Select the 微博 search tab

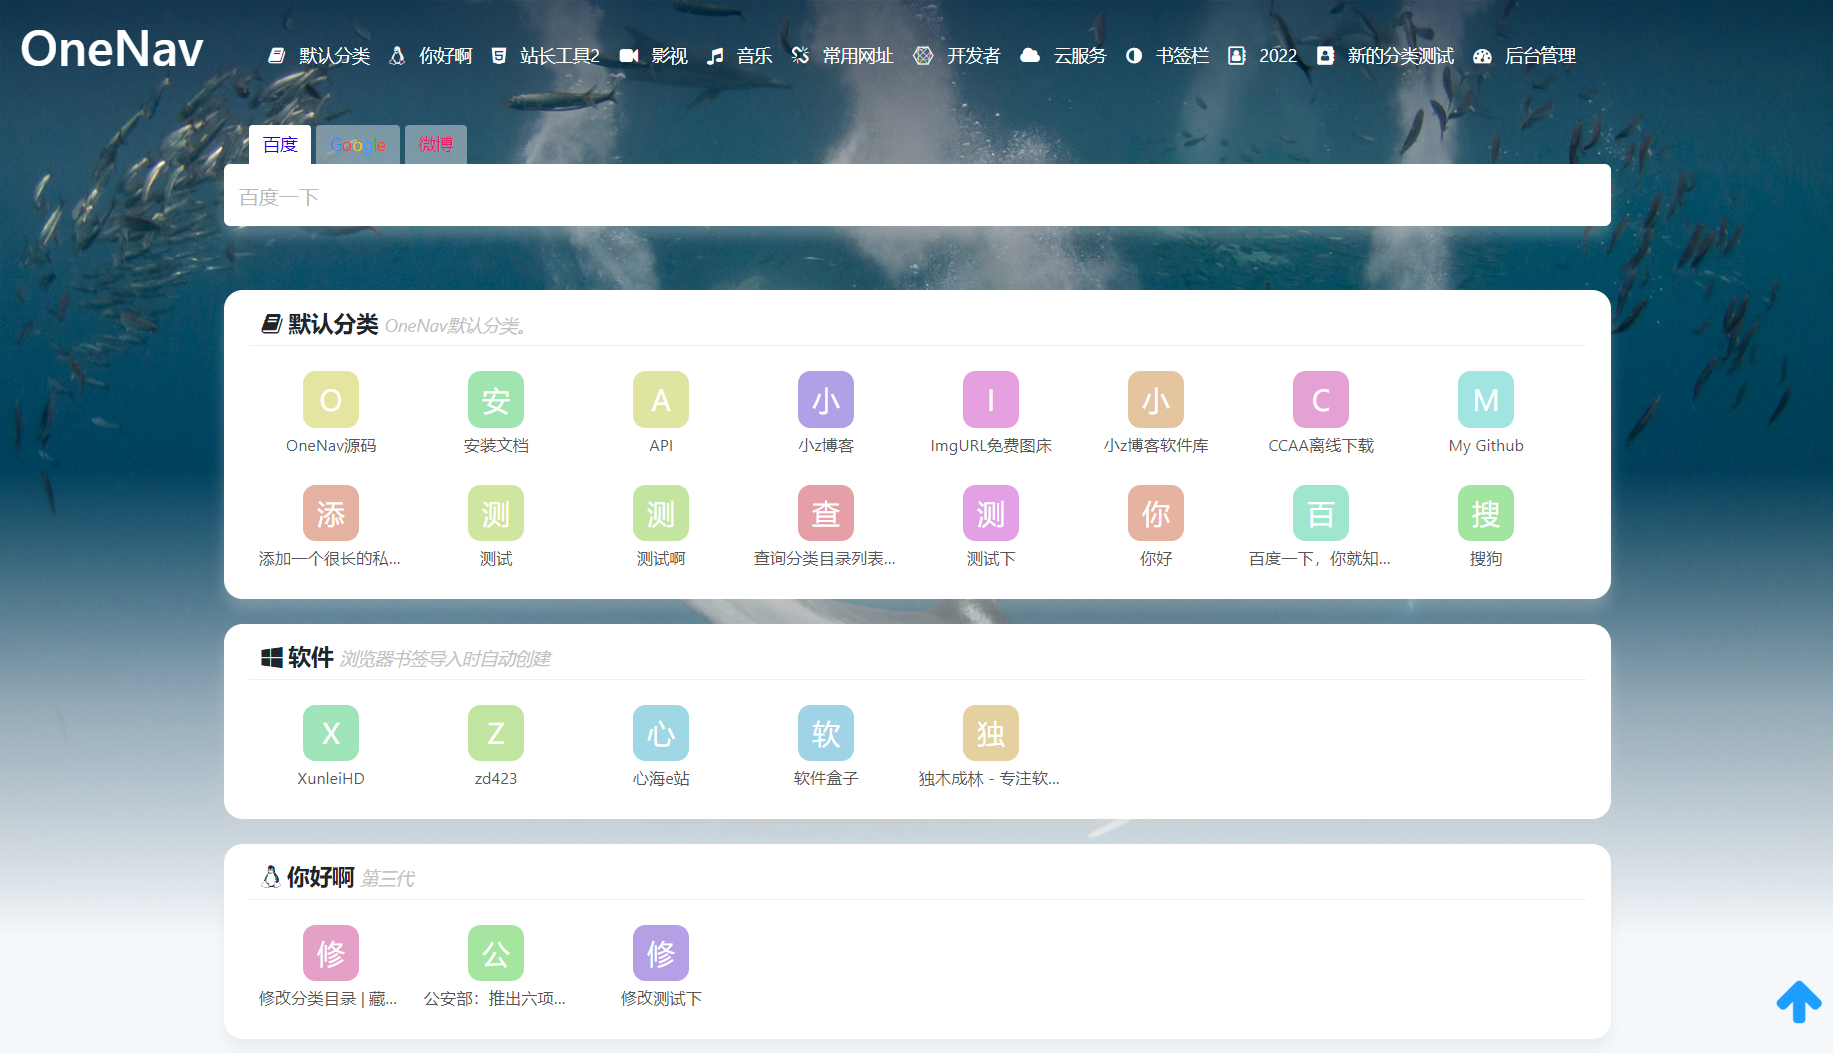[435, 145]
